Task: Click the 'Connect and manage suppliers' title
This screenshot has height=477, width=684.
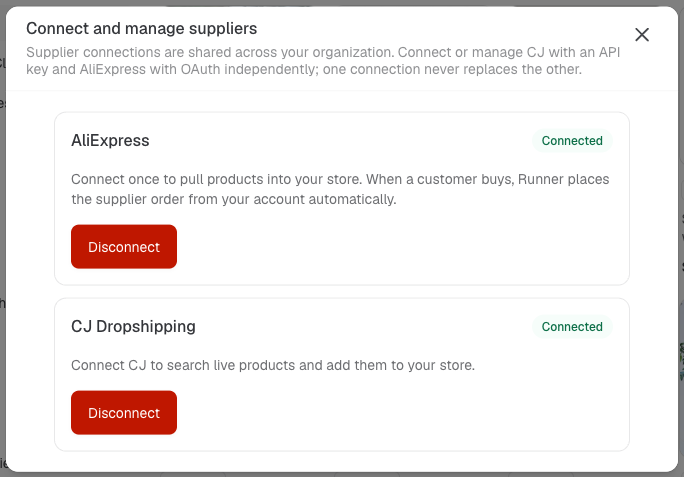Action: pyautogui.click(x=141, y=28)
